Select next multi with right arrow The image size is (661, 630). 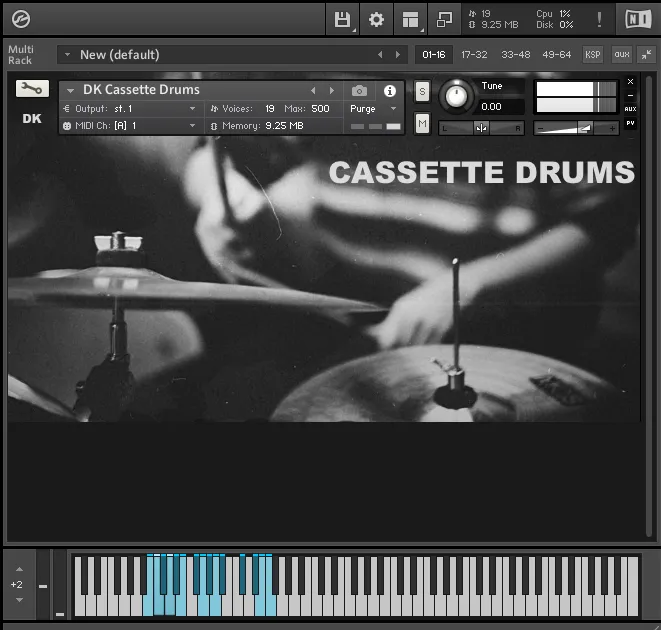[x=398, y=54]
